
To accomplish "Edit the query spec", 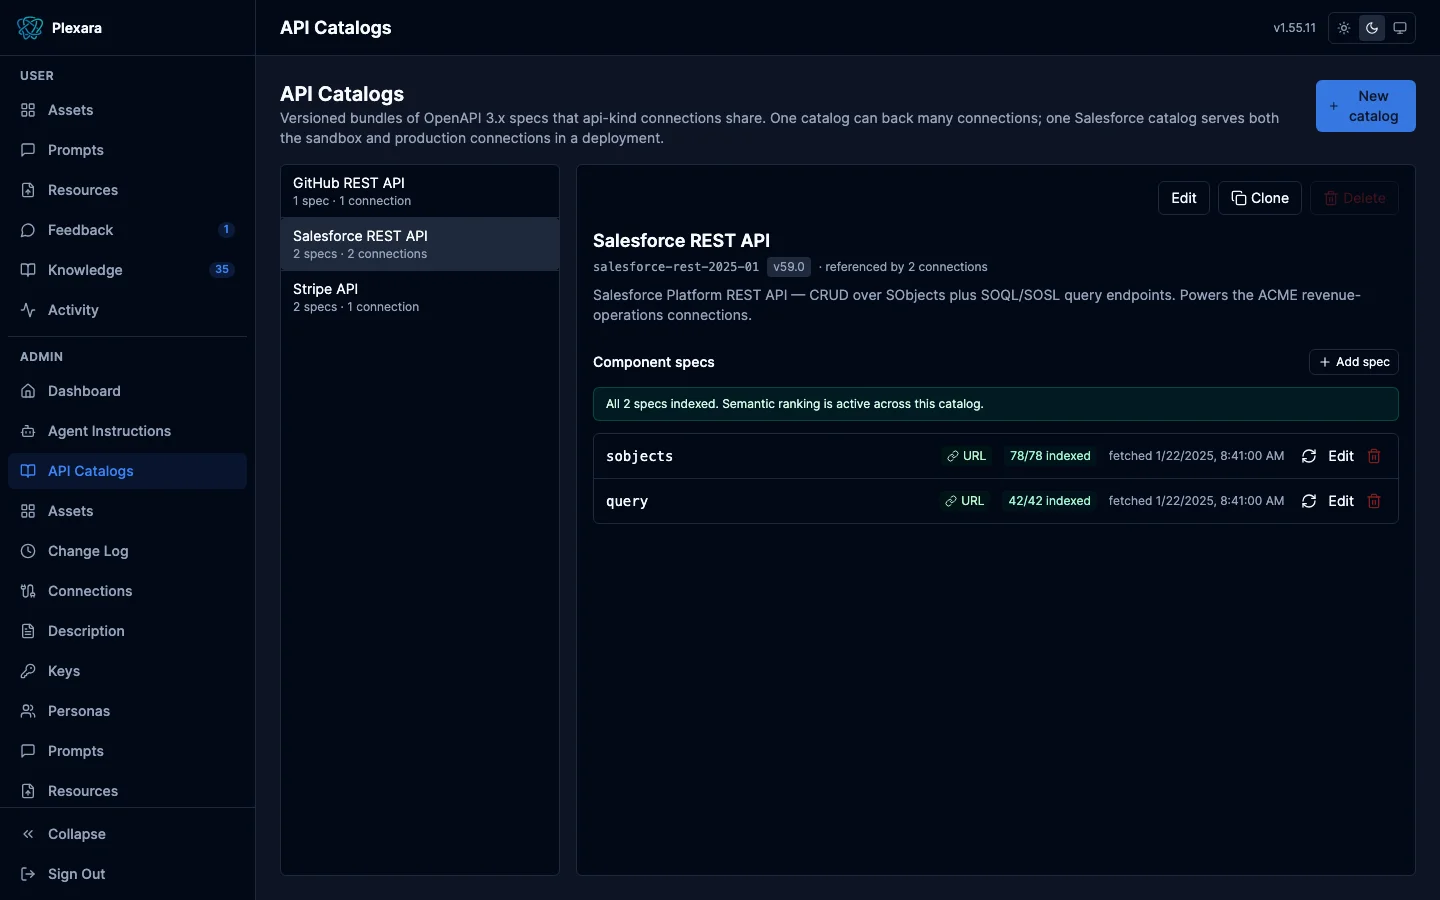I will click(1341, 501).
